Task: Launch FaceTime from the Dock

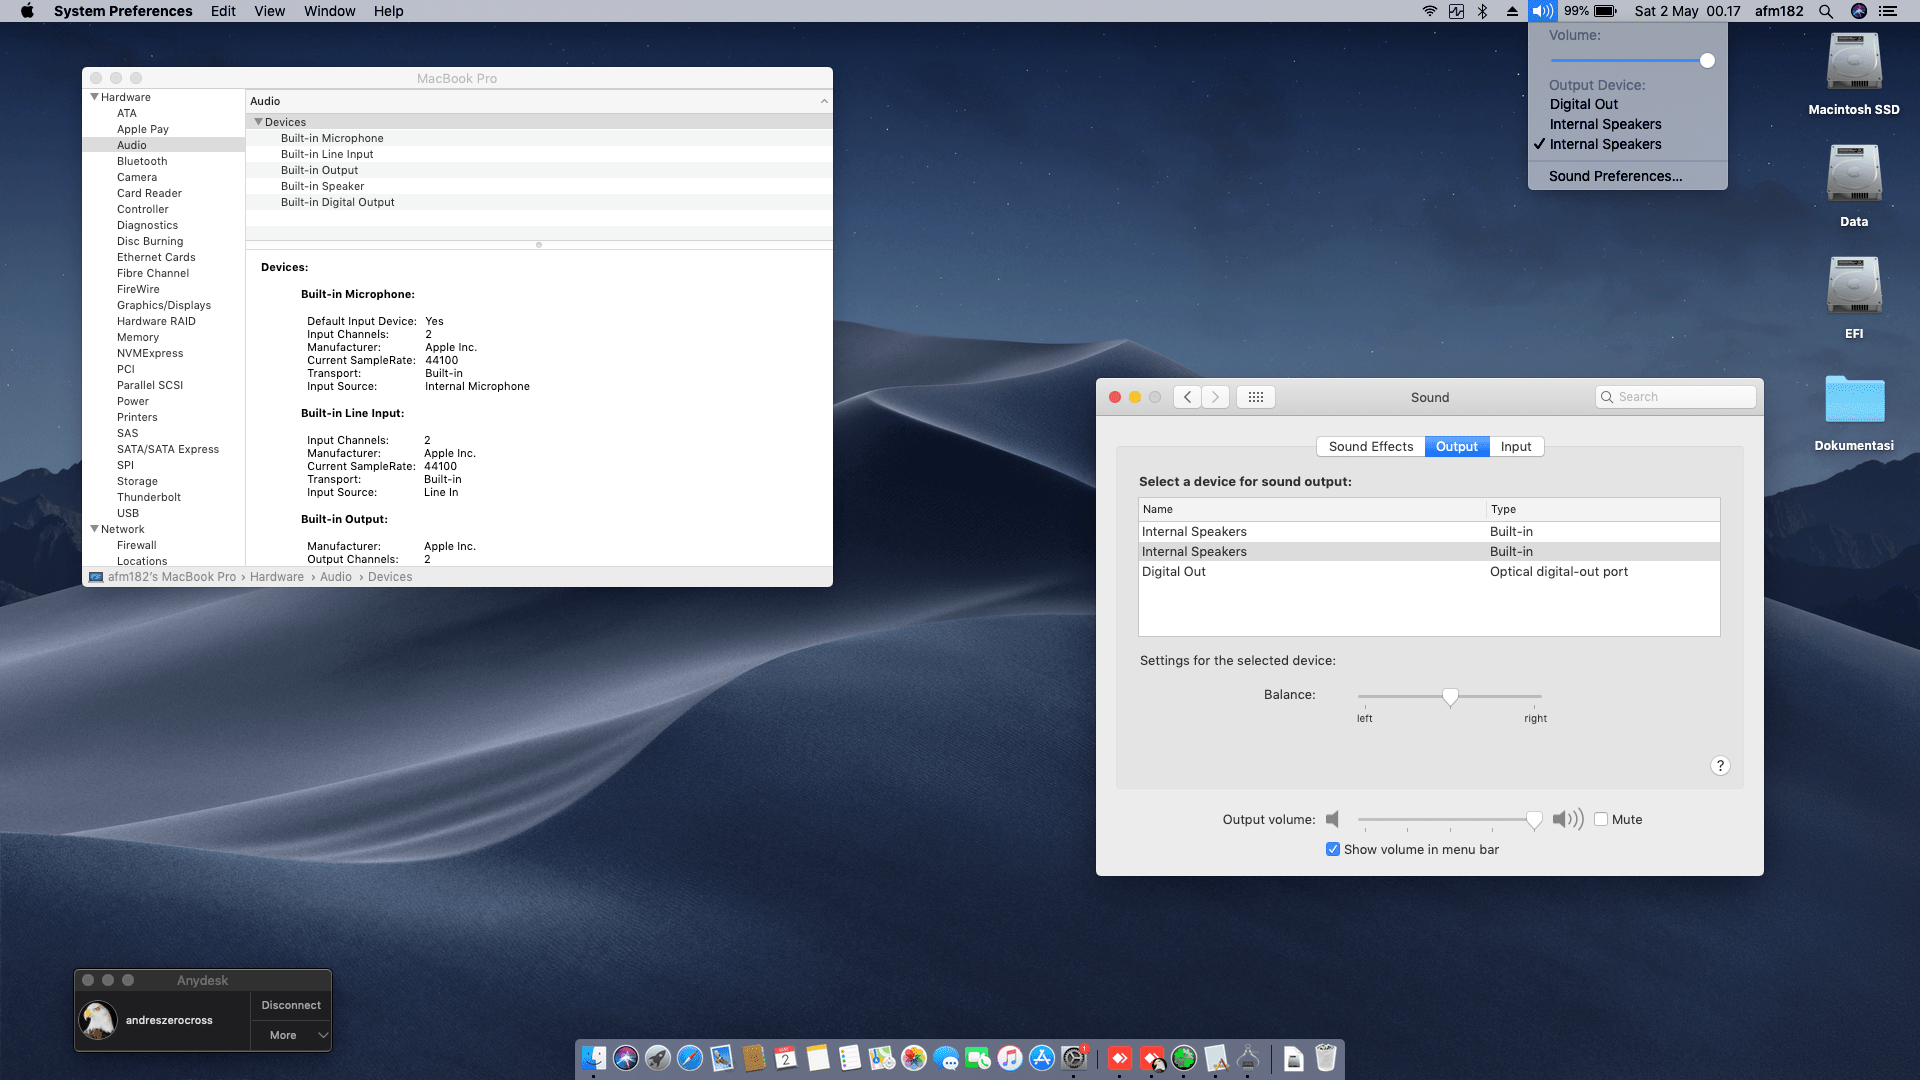Action: [x=978, y=1058]
